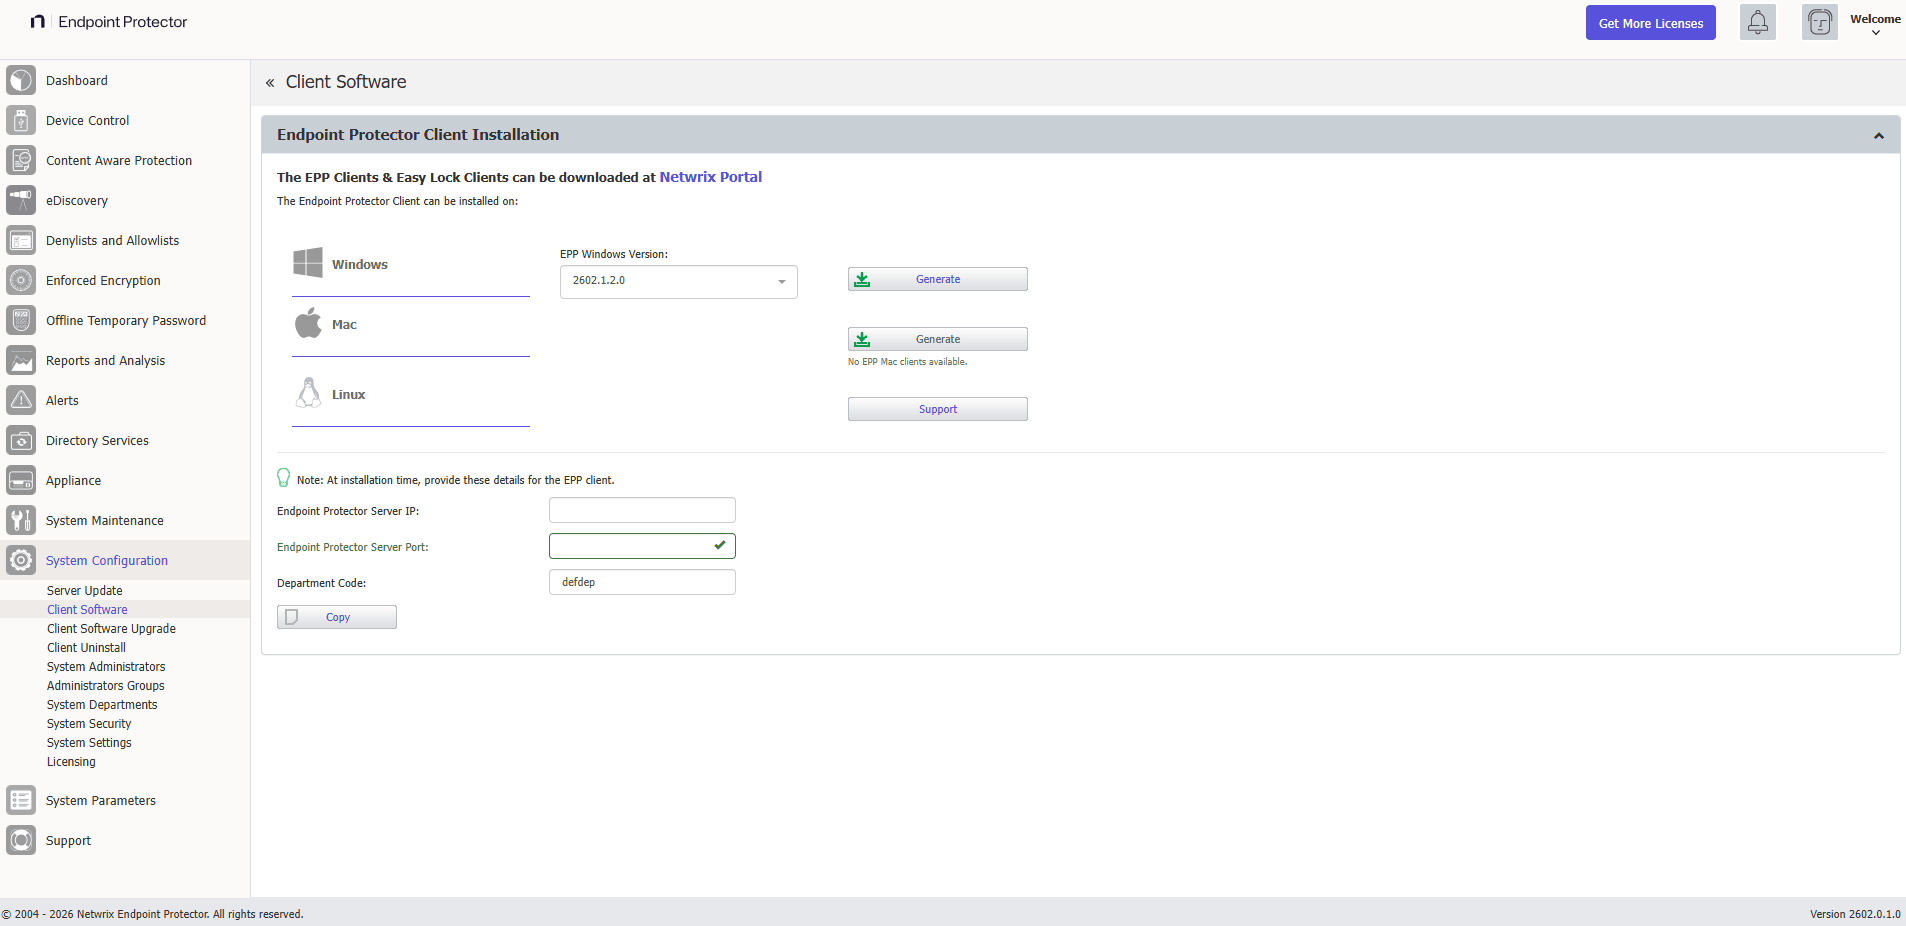Select Client Software submenu item
Viewport: 1906px width, 926px height.
click(x=87, y=610)
